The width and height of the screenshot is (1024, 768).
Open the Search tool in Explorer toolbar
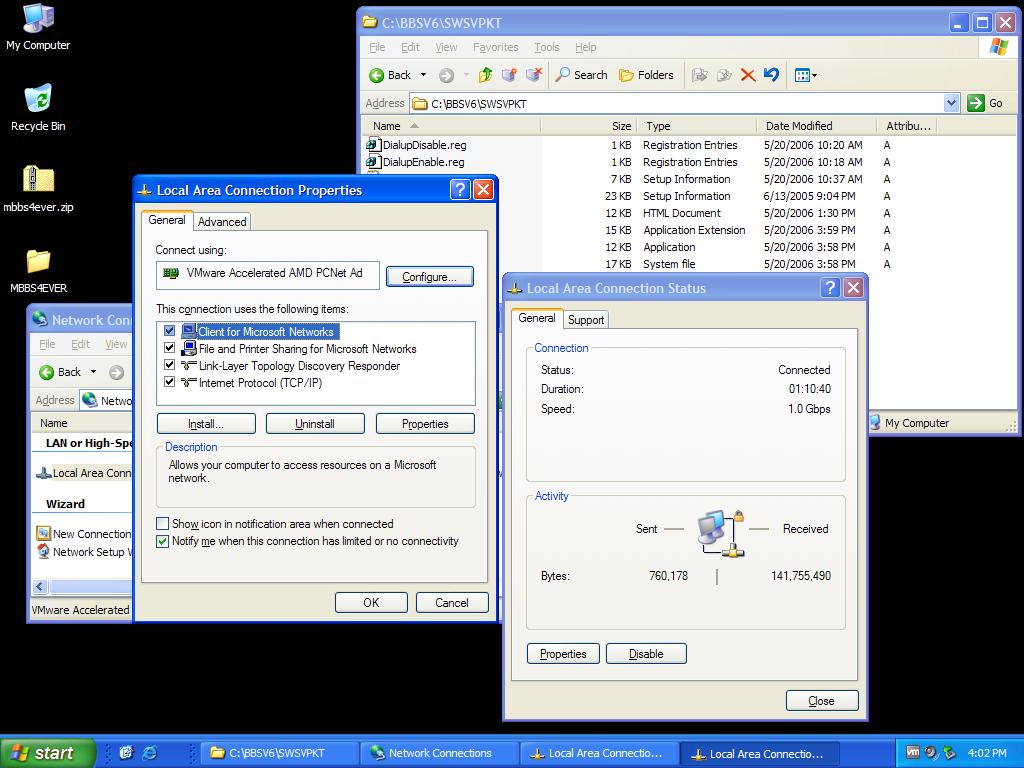pyautogui.click(x=581, y=75)
